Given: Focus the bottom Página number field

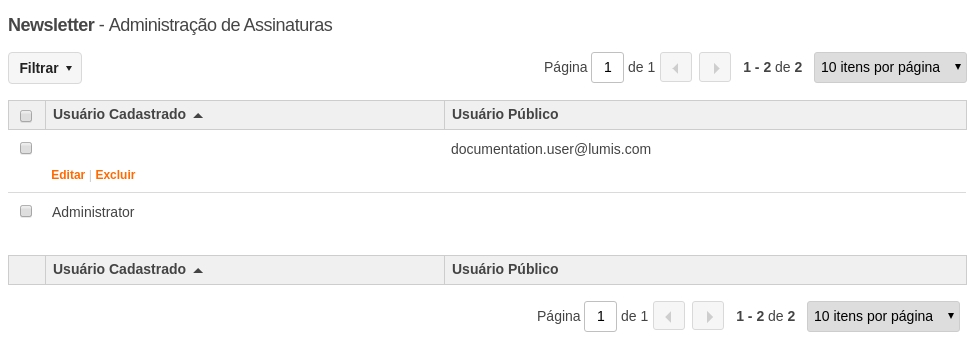Looking at the screenshot, I should pos(601,316).
